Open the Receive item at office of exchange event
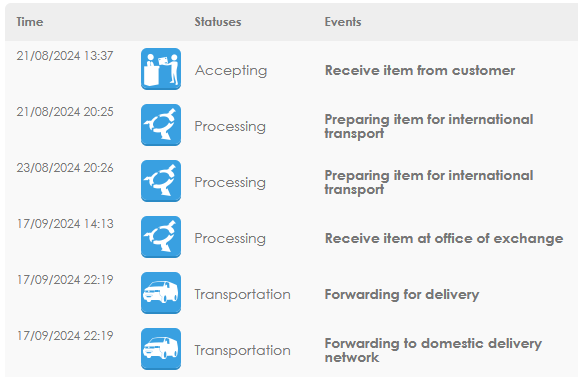Screen dimensions: 578x378 [x=444, y=239]
